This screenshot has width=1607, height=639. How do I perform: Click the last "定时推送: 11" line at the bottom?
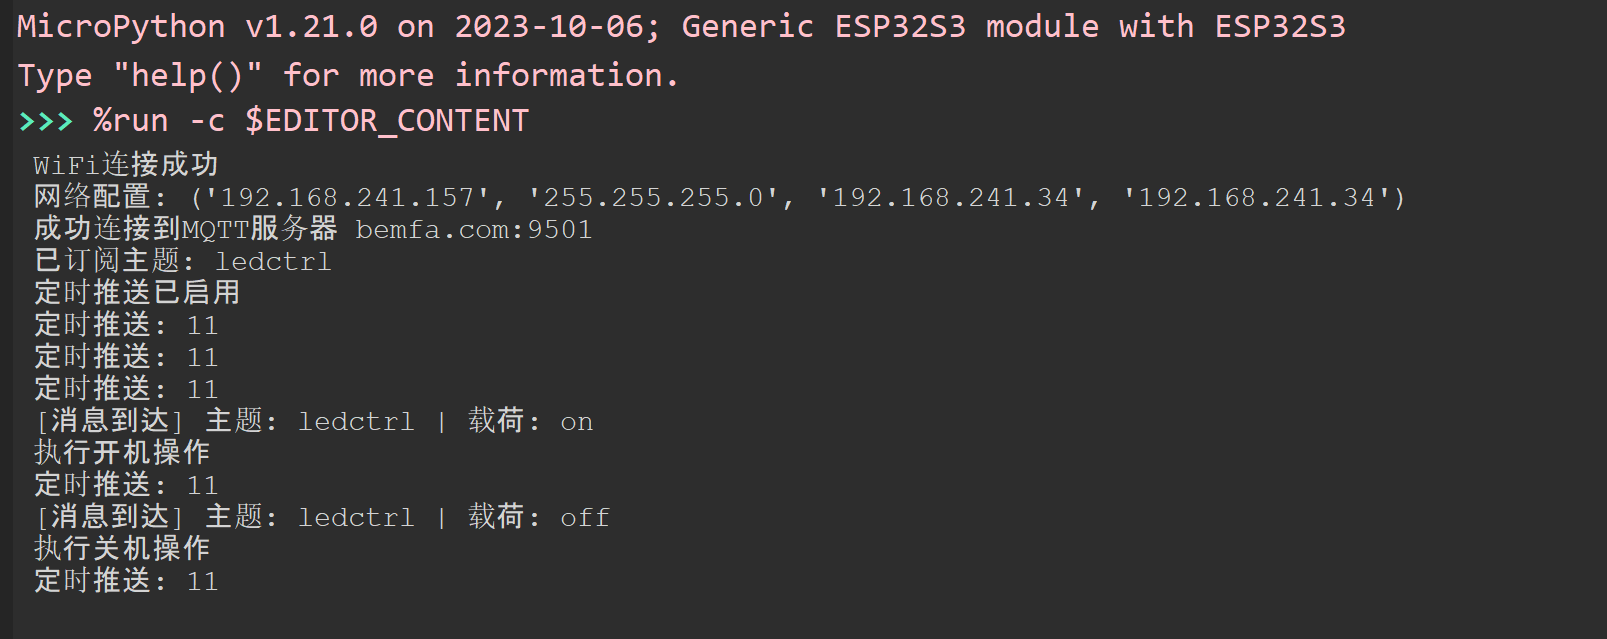coord(126,581)
